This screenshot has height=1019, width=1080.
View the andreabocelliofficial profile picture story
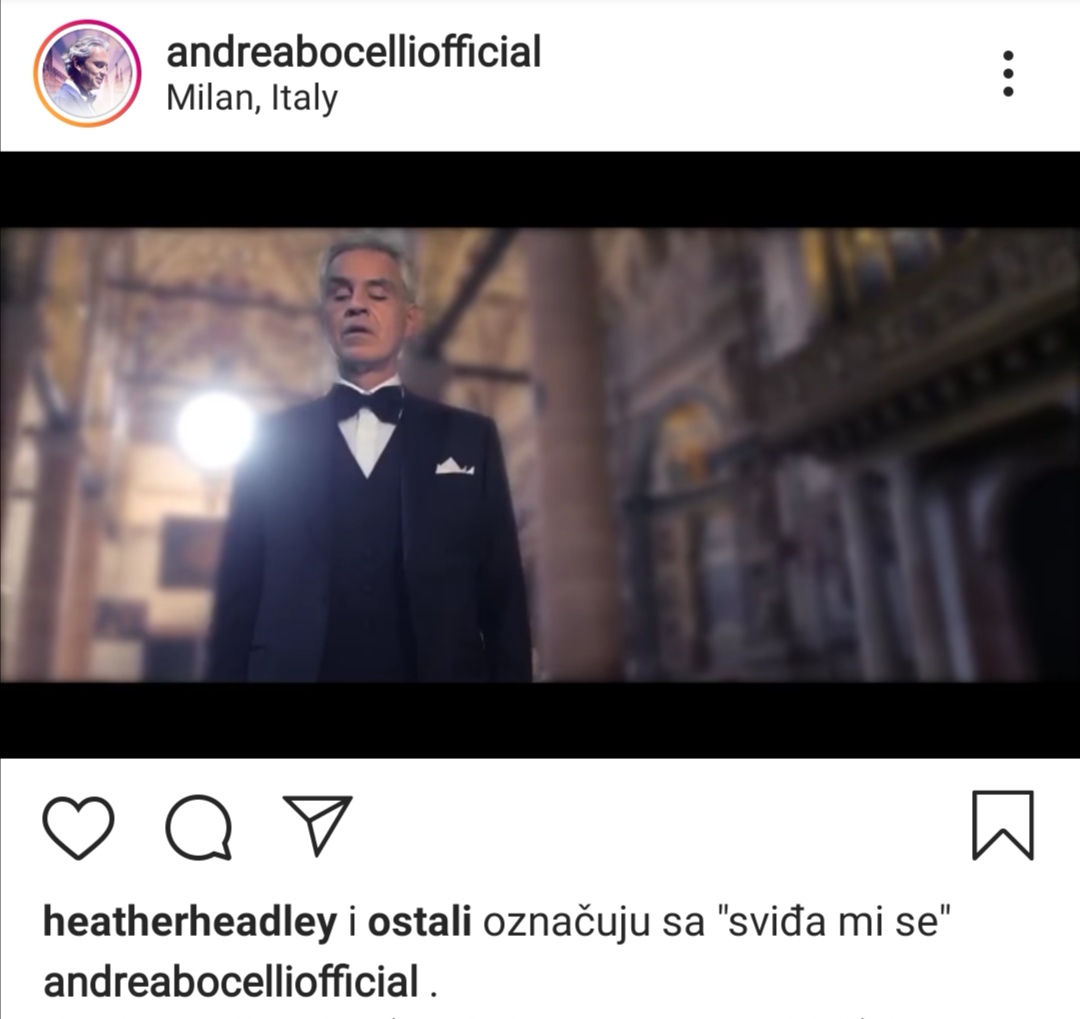tap(87, 73)
